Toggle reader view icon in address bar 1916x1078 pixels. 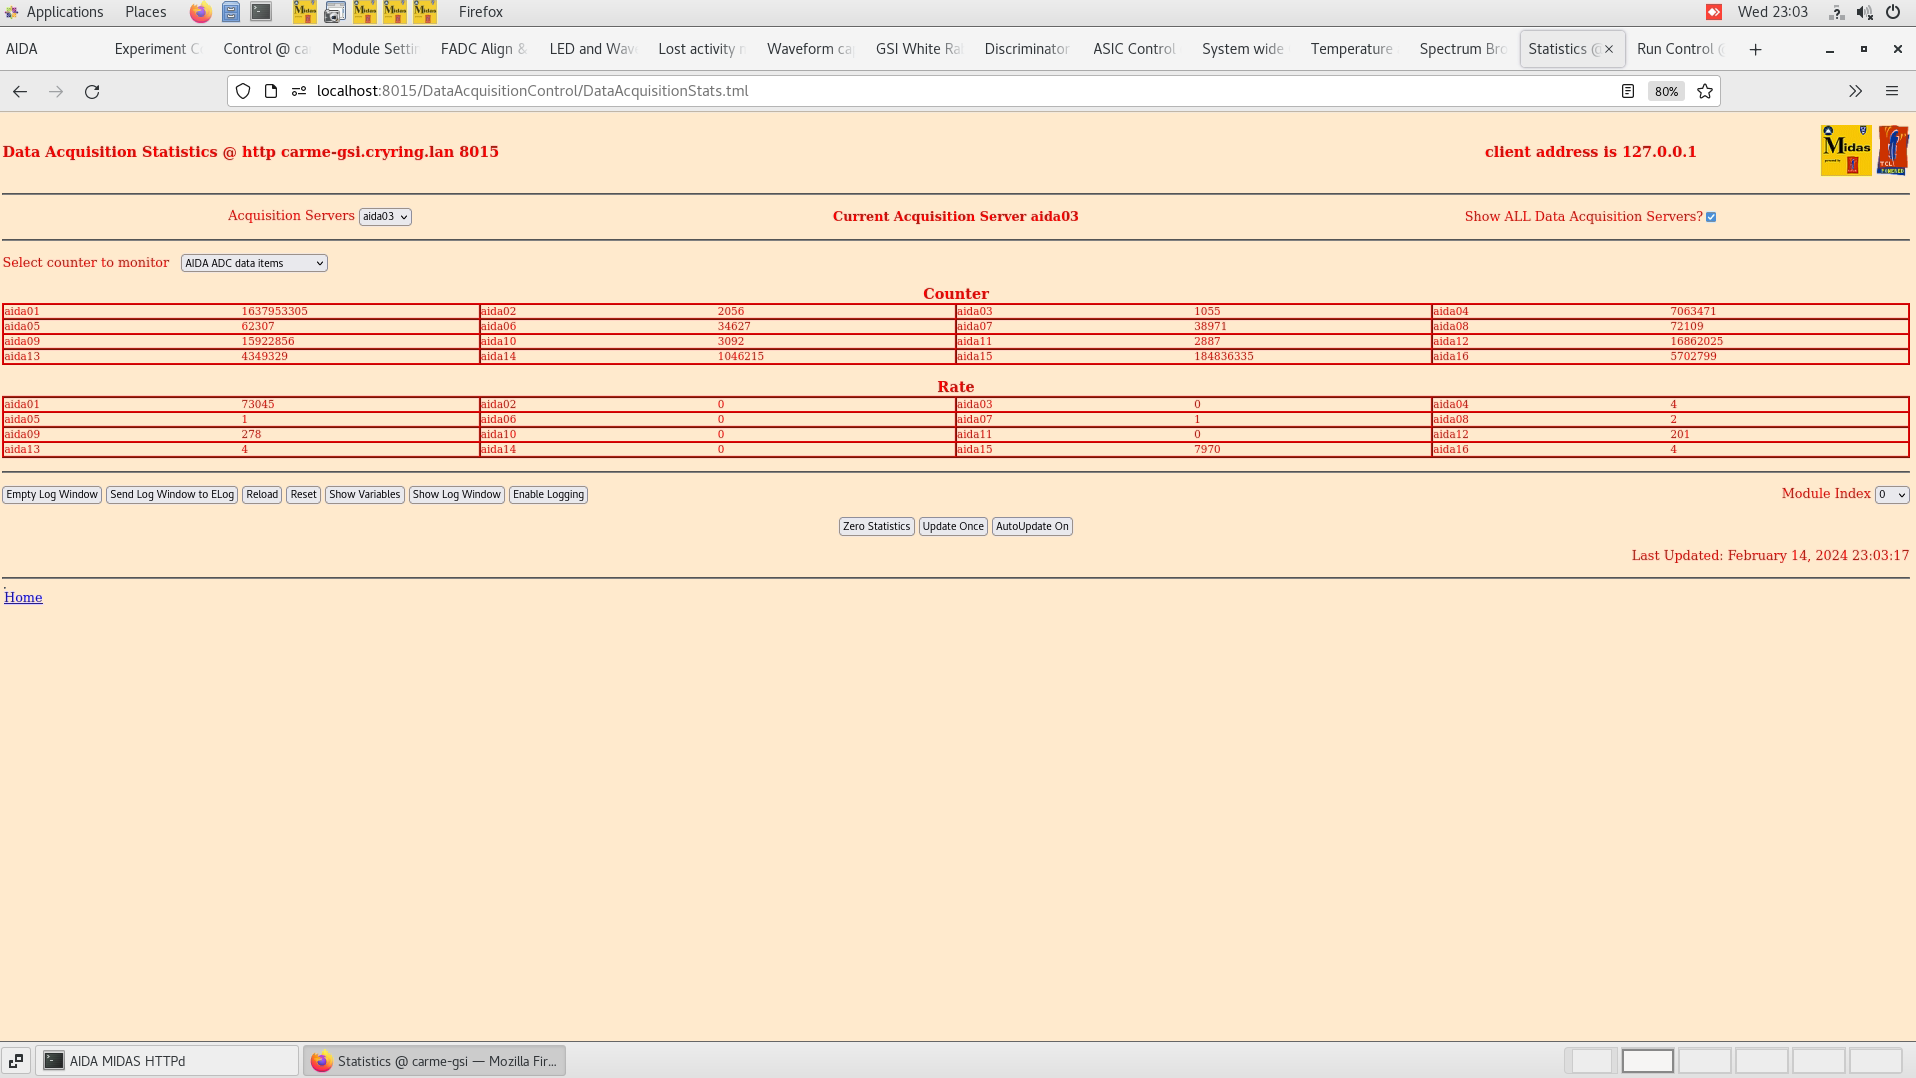tap(1627, 91)
